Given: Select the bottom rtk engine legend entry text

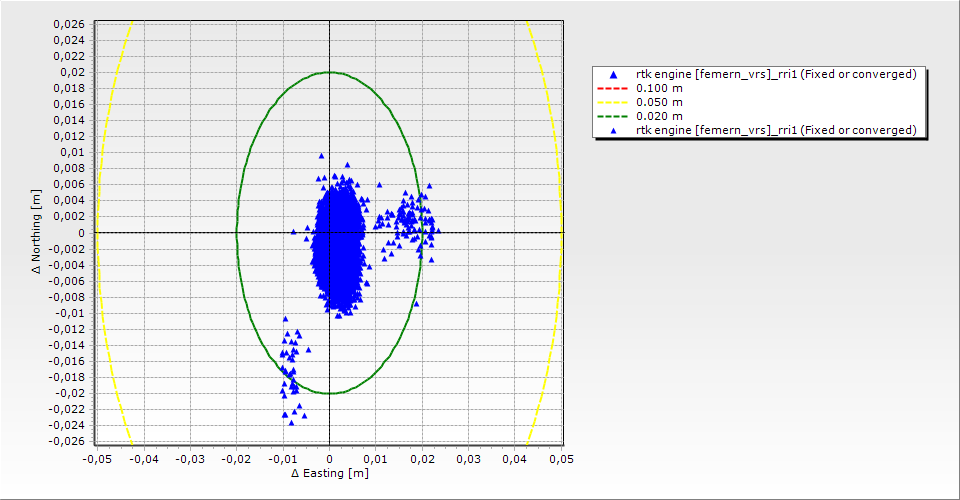Looking at the screenshot, I should (776, 130).
